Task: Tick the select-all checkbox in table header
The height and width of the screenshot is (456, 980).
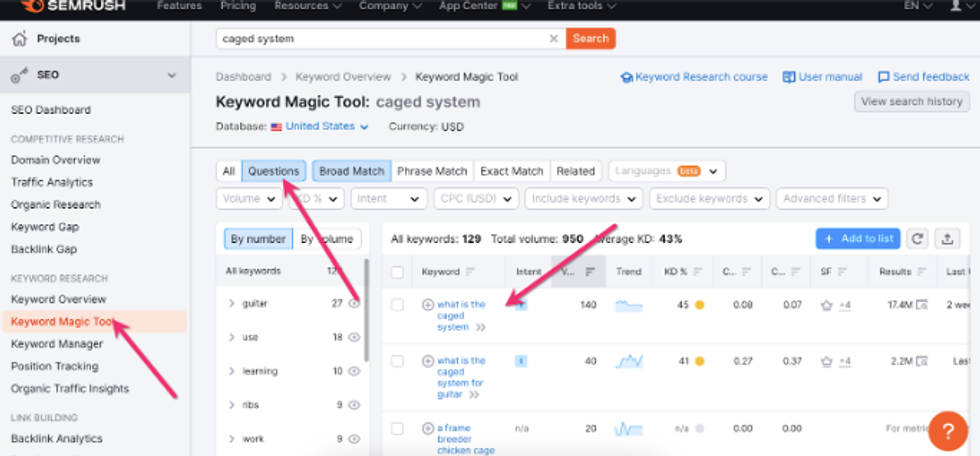Action: 397,272
